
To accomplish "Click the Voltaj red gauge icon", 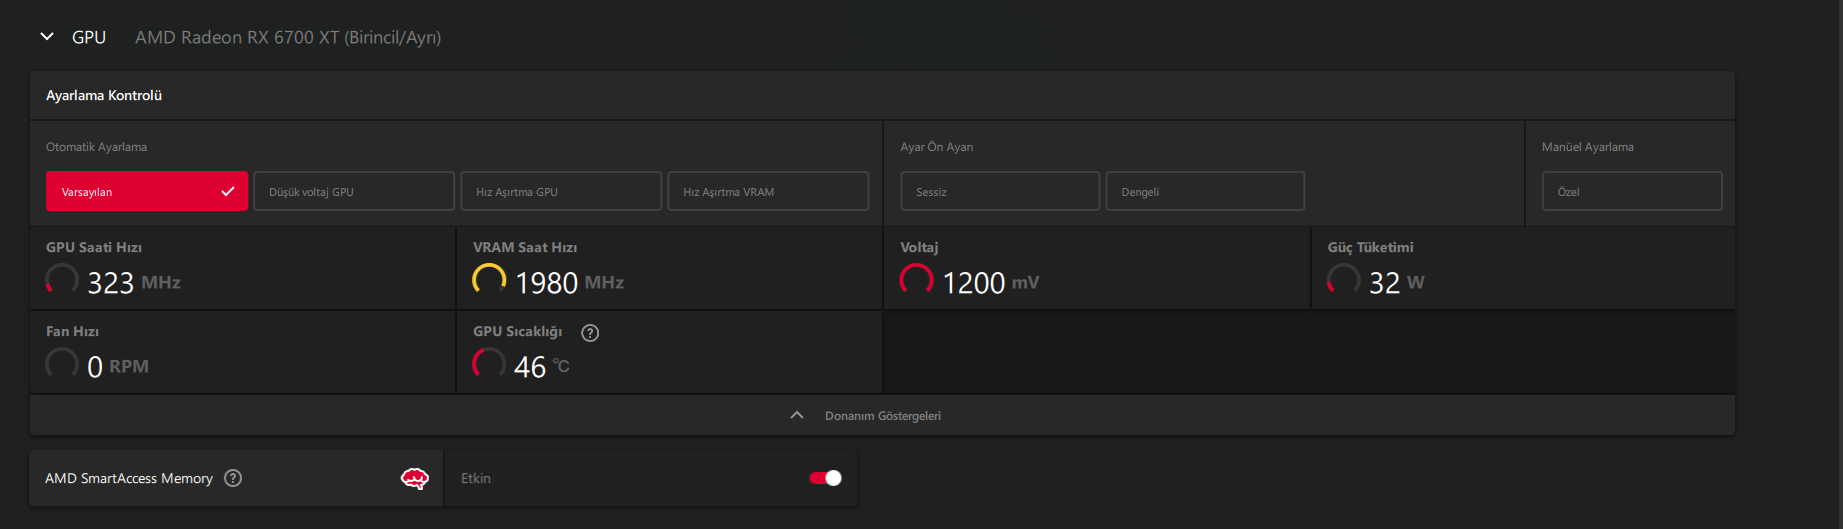I will (916, 279).
